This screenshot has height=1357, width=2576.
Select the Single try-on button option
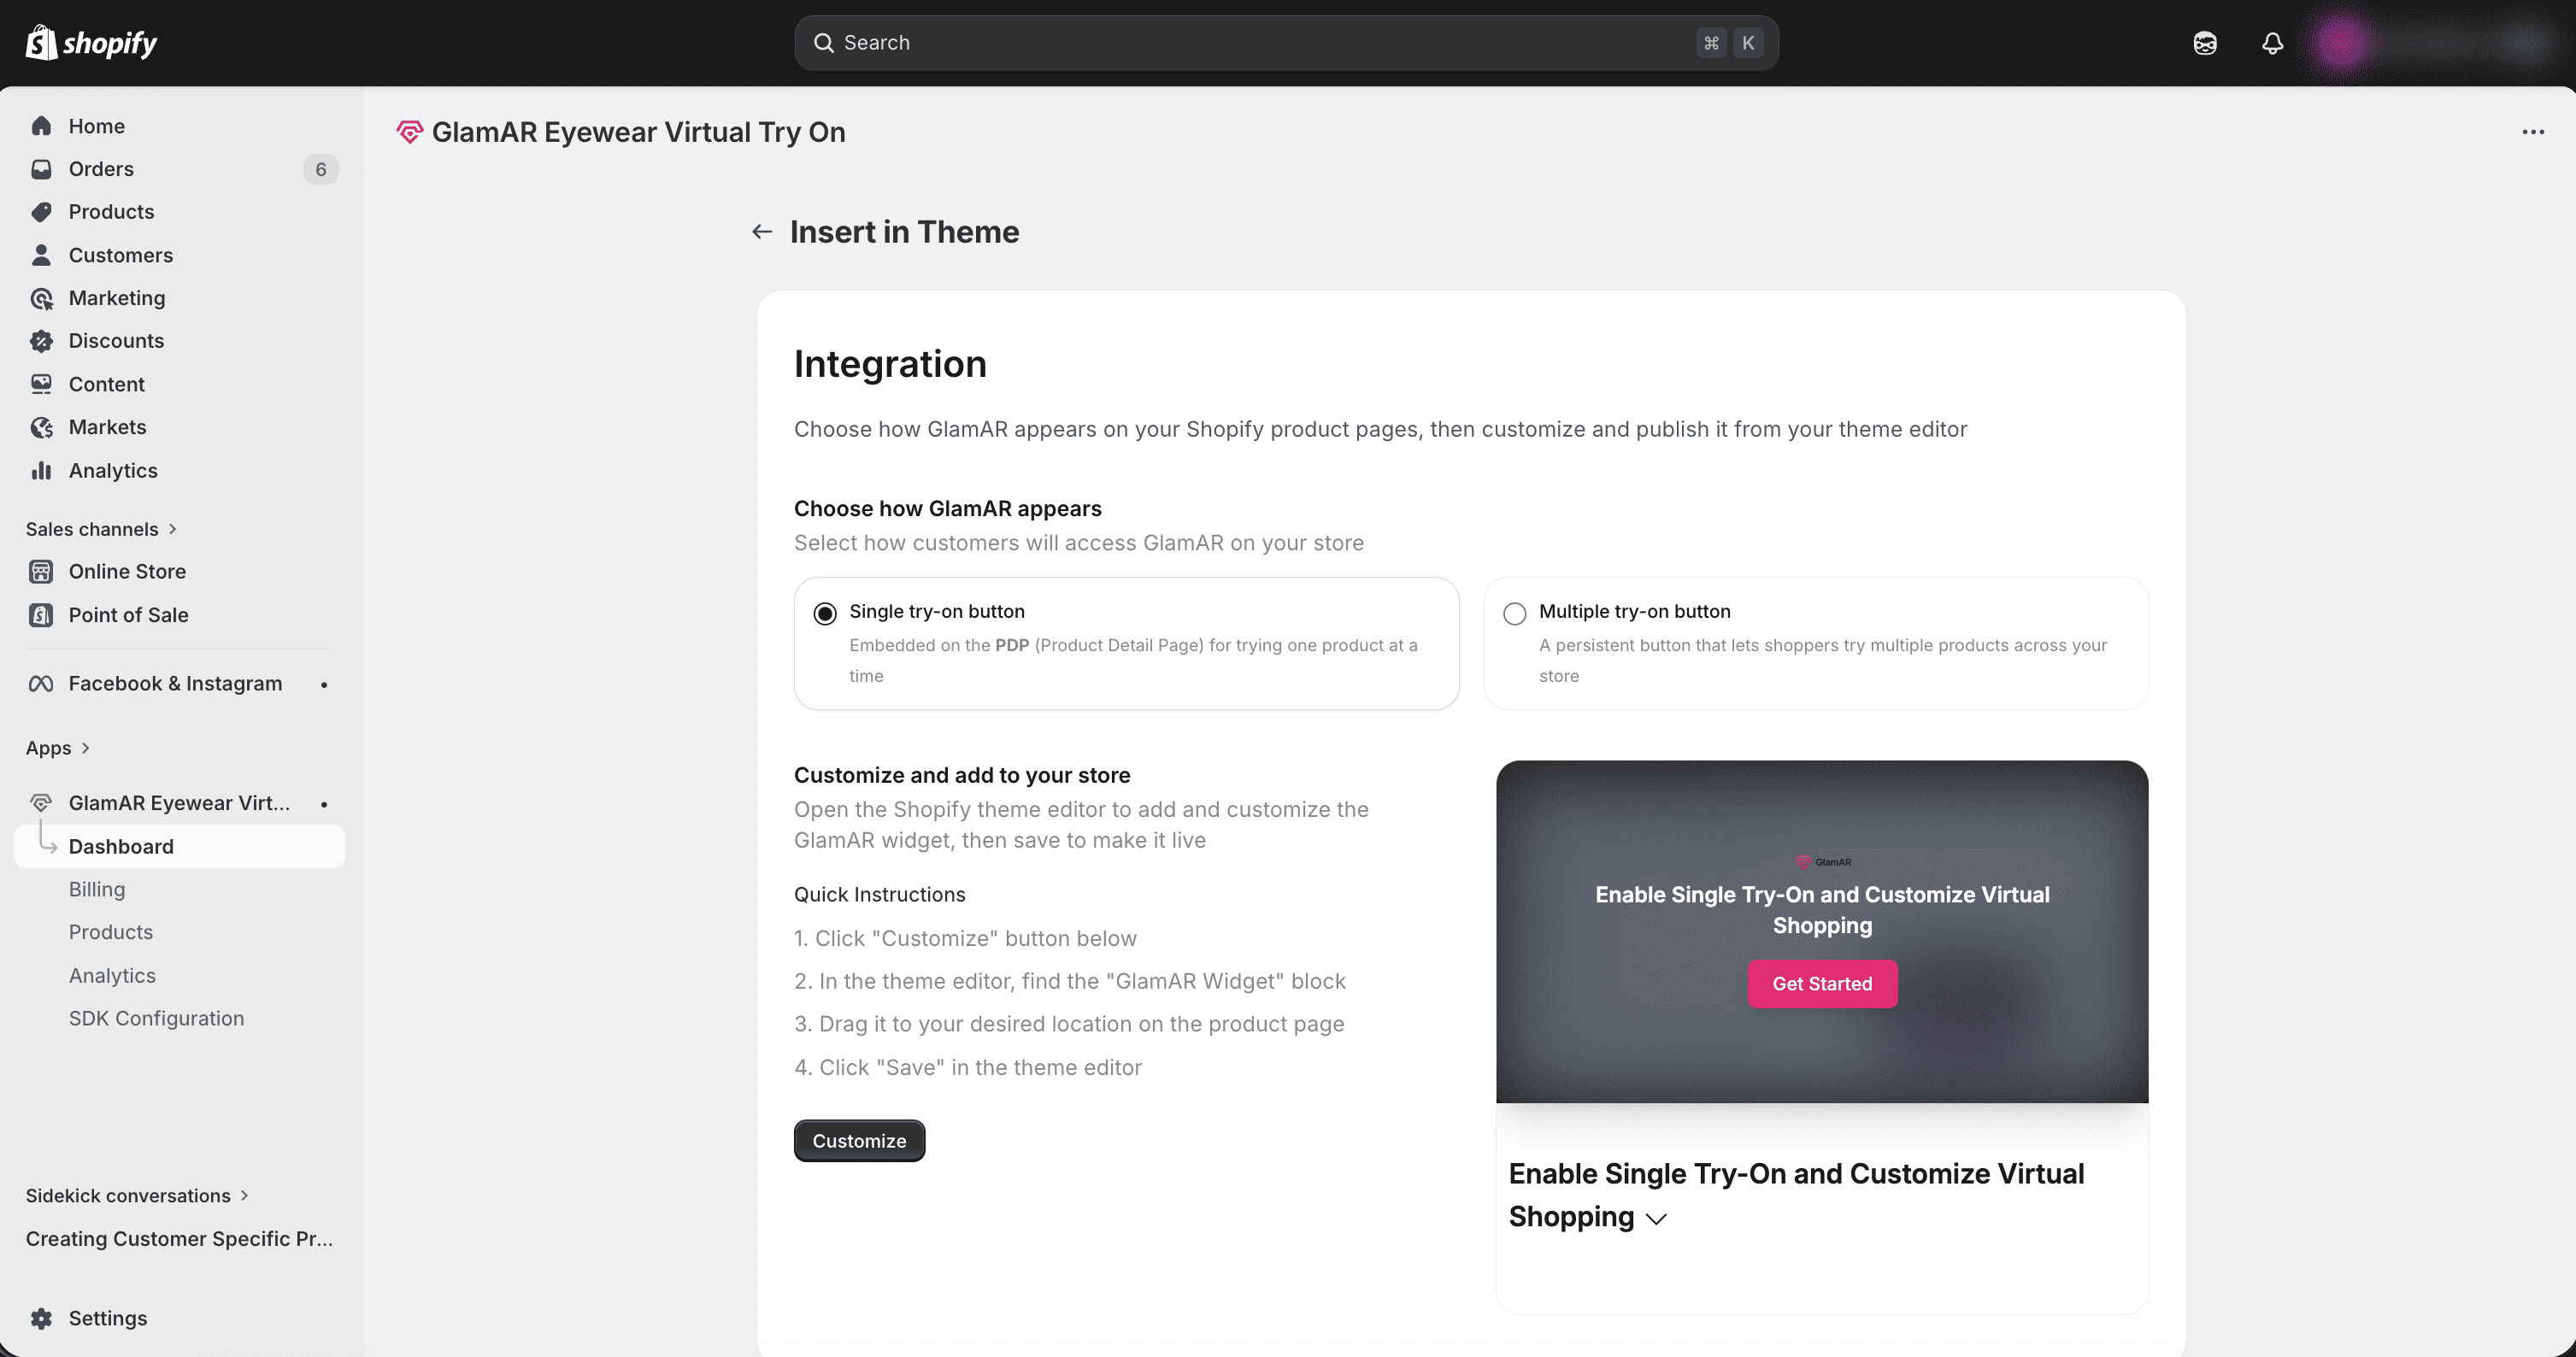(x=825, y=613)
